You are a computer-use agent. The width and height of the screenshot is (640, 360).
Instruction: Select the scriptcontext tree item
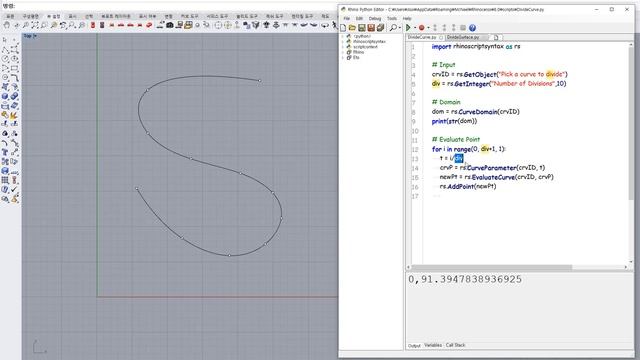365,47
